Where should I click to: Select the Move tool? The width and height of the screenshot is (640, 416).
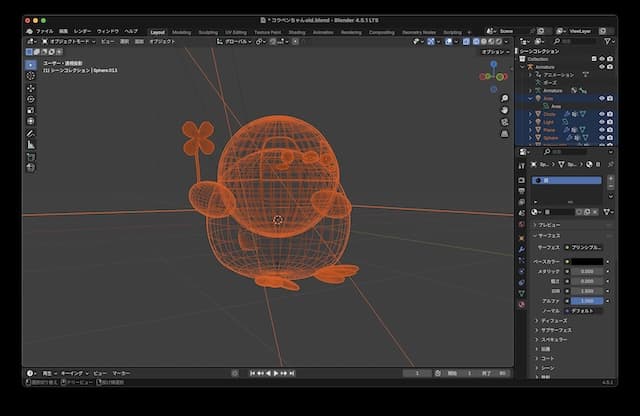click(x=31, y=88)
